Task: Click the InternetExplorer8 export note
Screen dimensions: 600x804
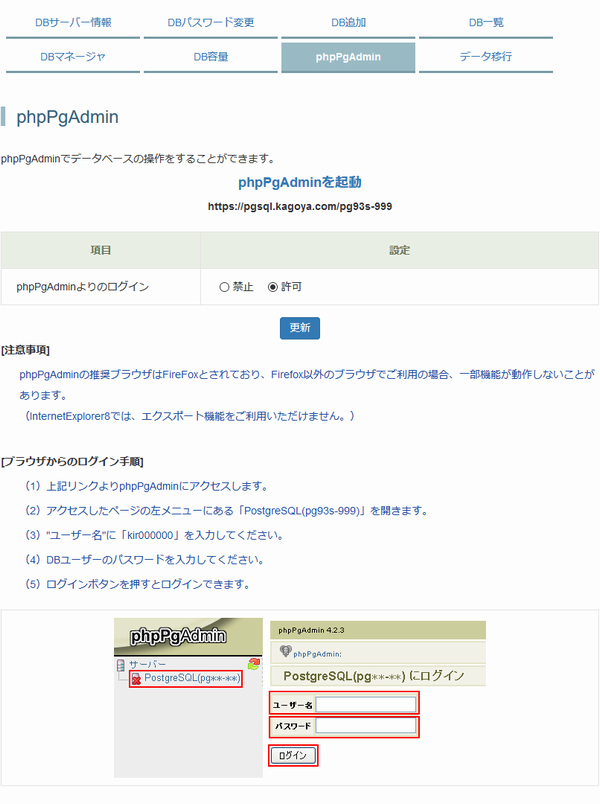Action: pos(189,416)
